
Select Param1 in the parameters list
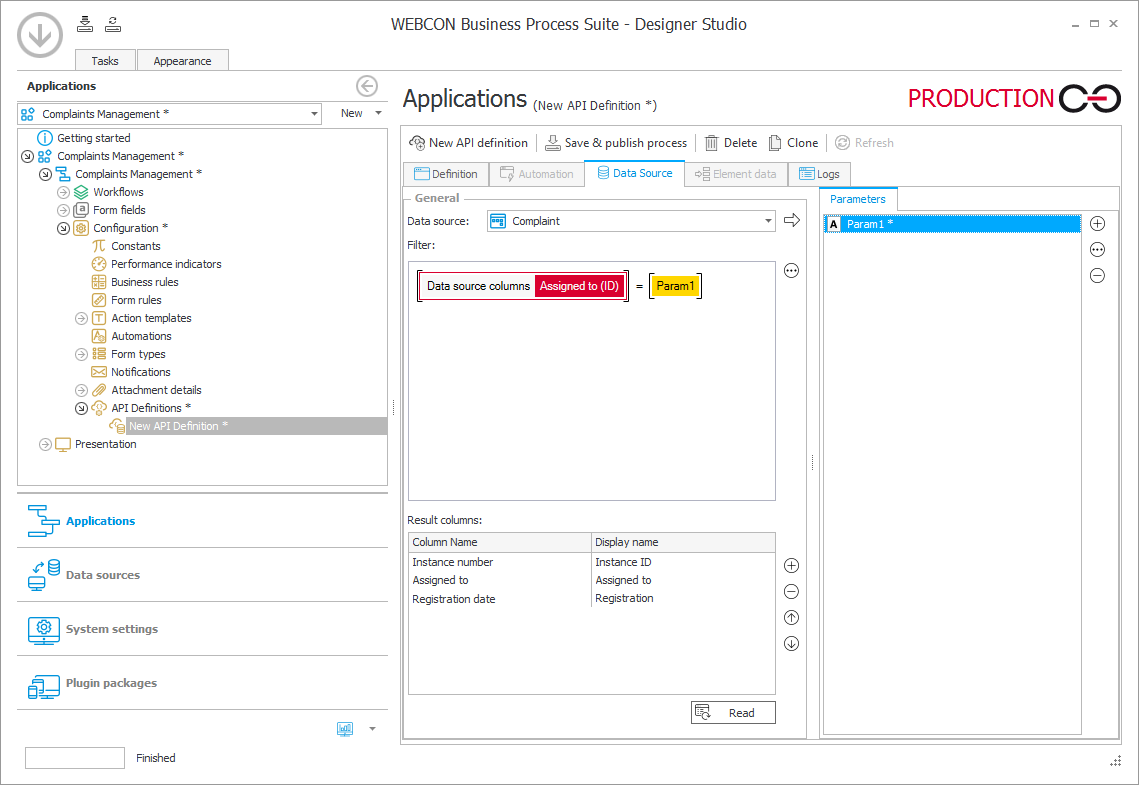tap(952, 224)
